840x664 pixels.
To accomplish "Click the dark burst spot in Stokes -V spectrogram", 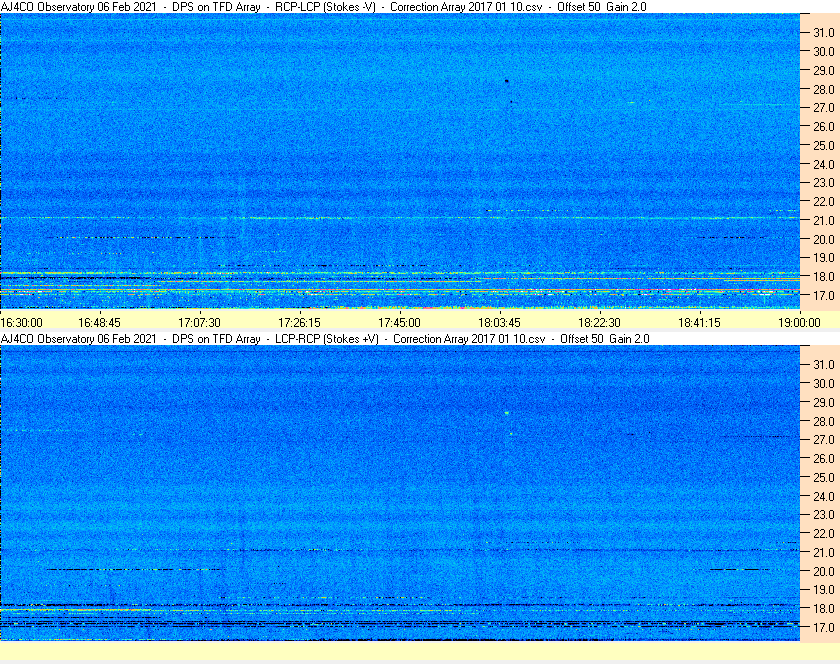I will (506, 81).
